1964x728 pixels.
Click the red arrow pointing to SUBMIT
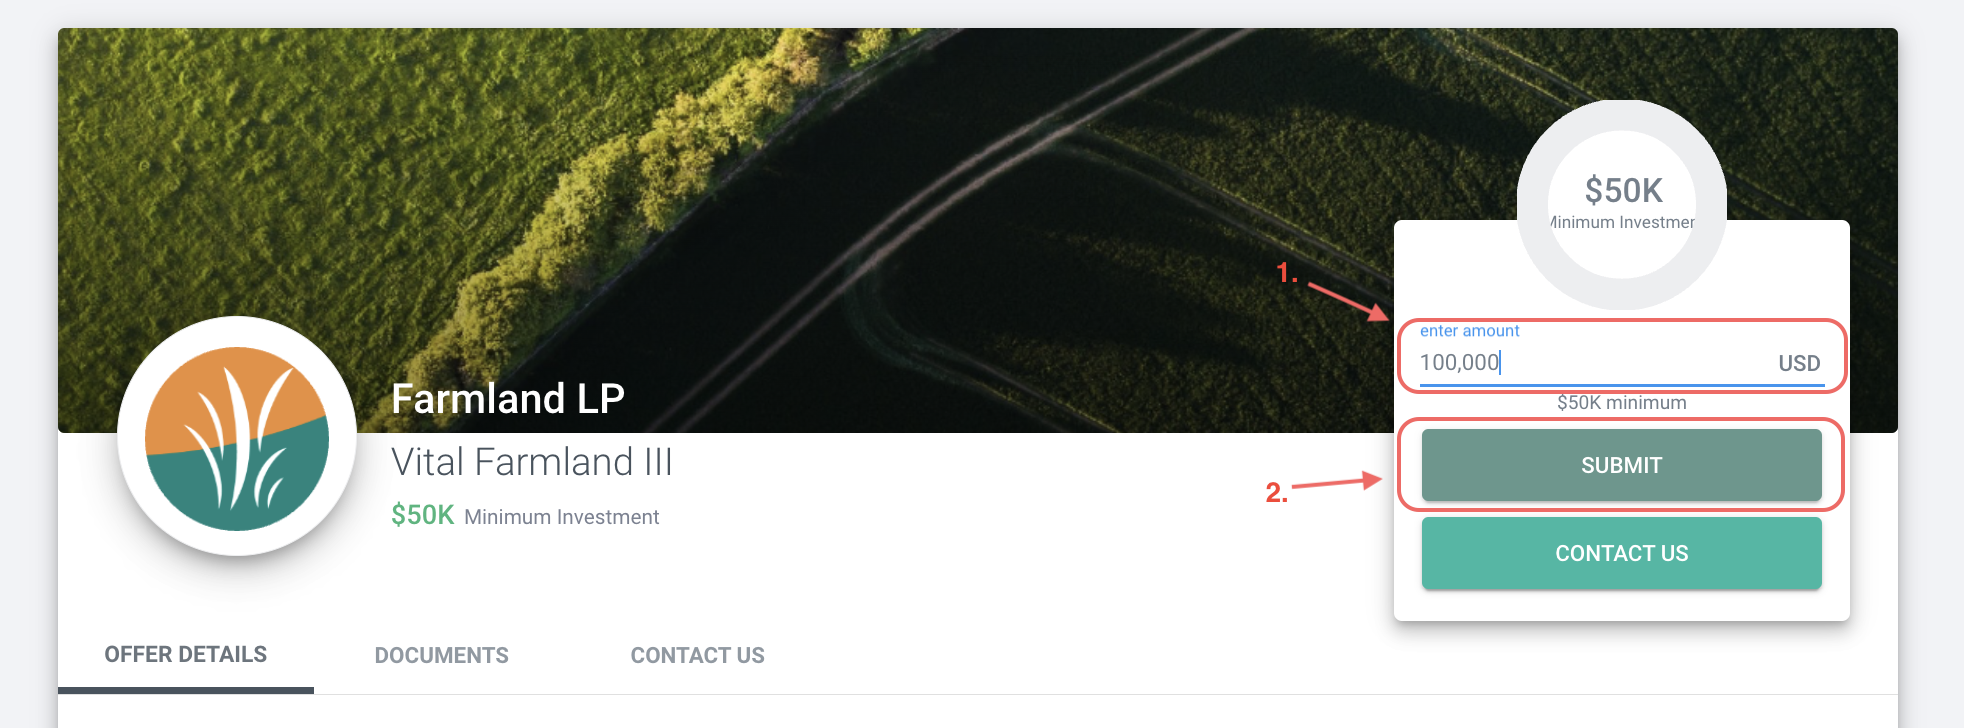[1337, 482]
